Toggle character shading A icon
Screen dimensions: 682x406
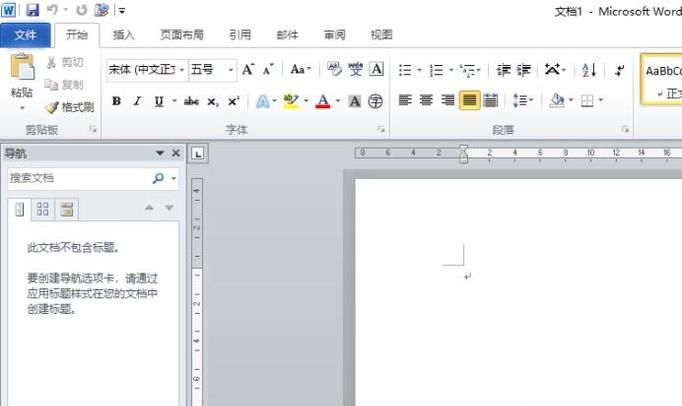(354, 101)
